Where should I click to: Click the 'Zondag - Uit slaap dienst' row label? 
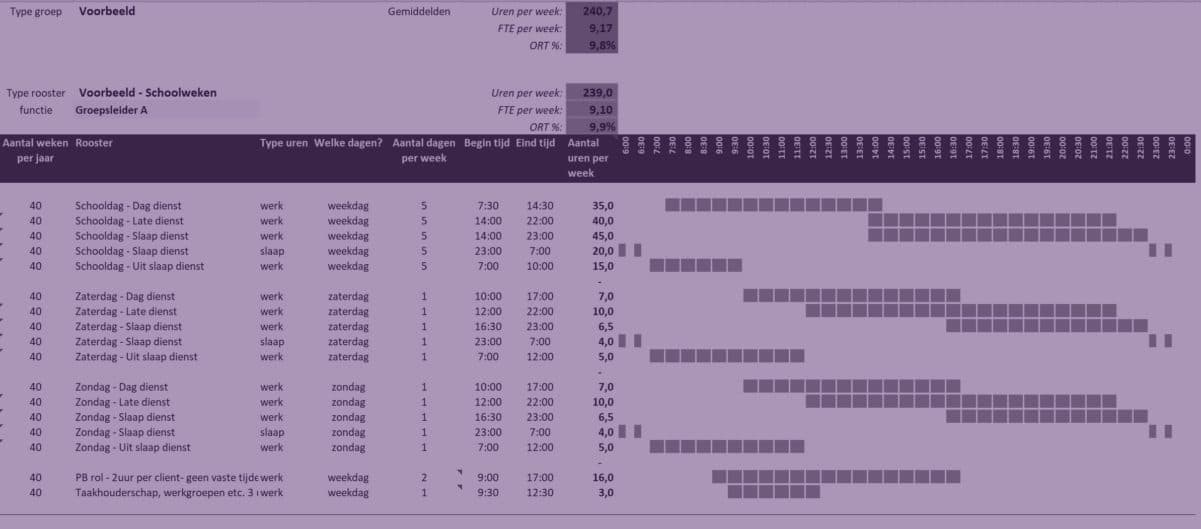tap(132, 448)
